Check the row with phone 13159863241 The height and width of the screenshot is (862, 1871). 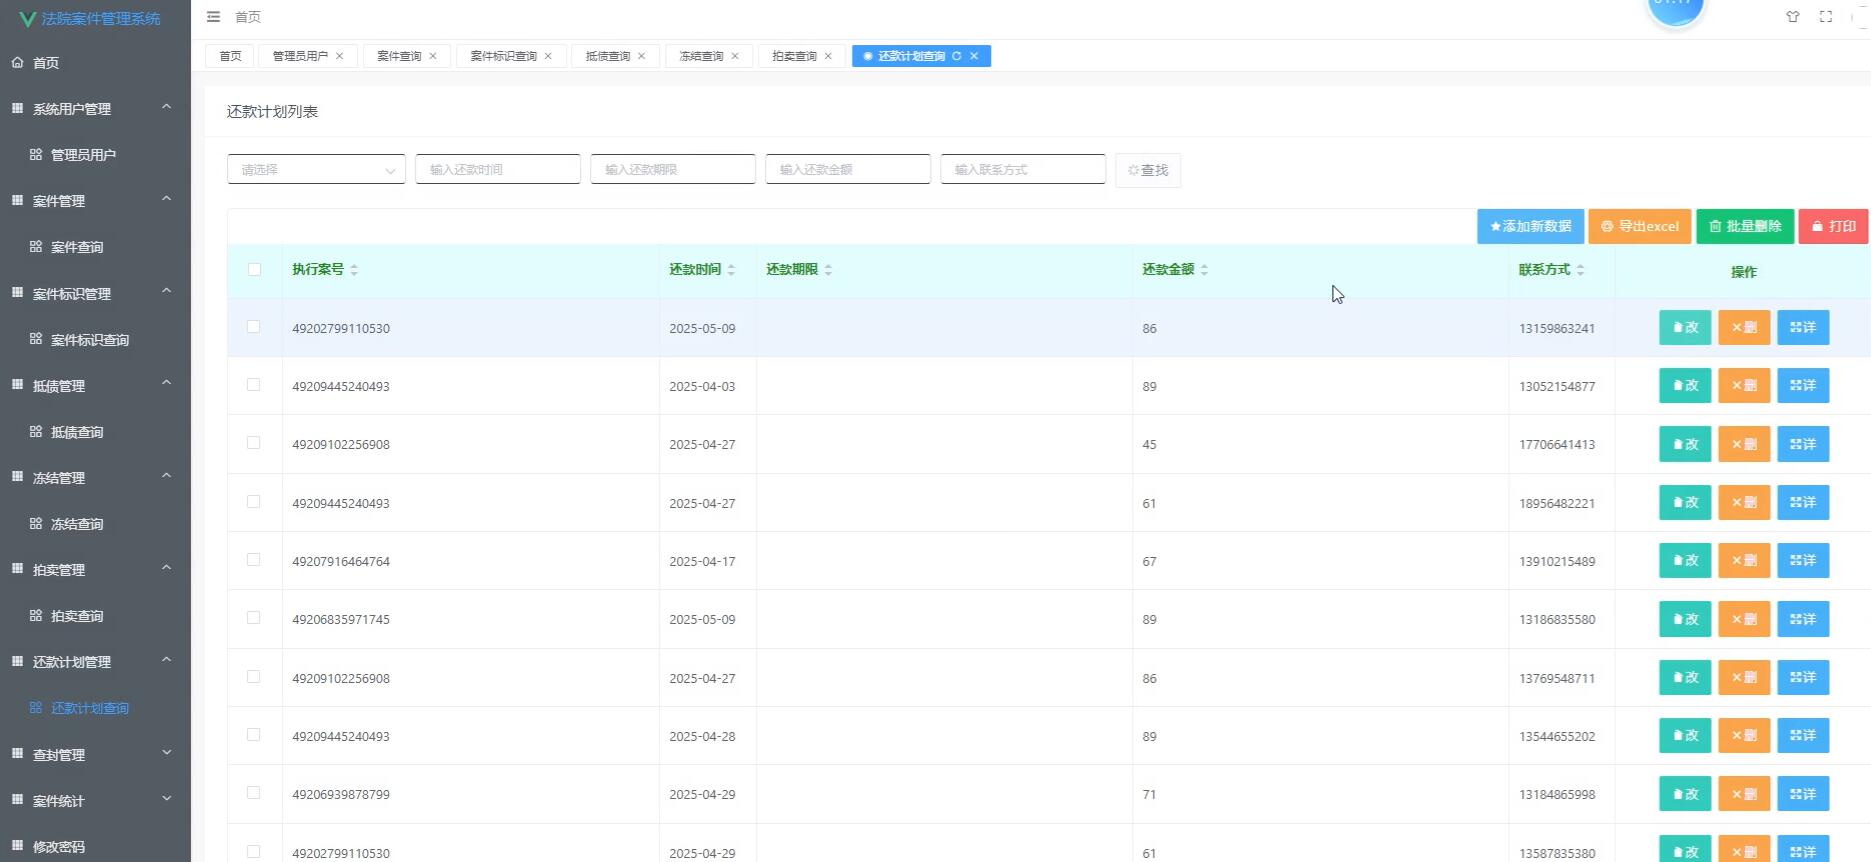253,327
